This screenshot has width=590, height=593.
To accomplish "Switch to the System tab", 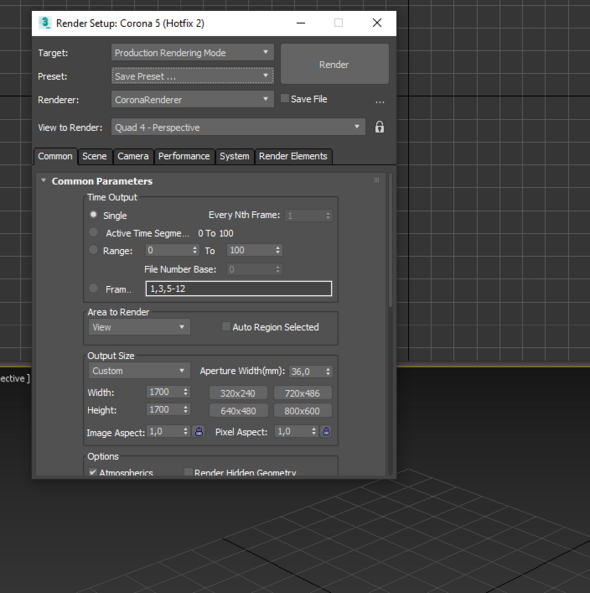I will (x=234, y=156).
